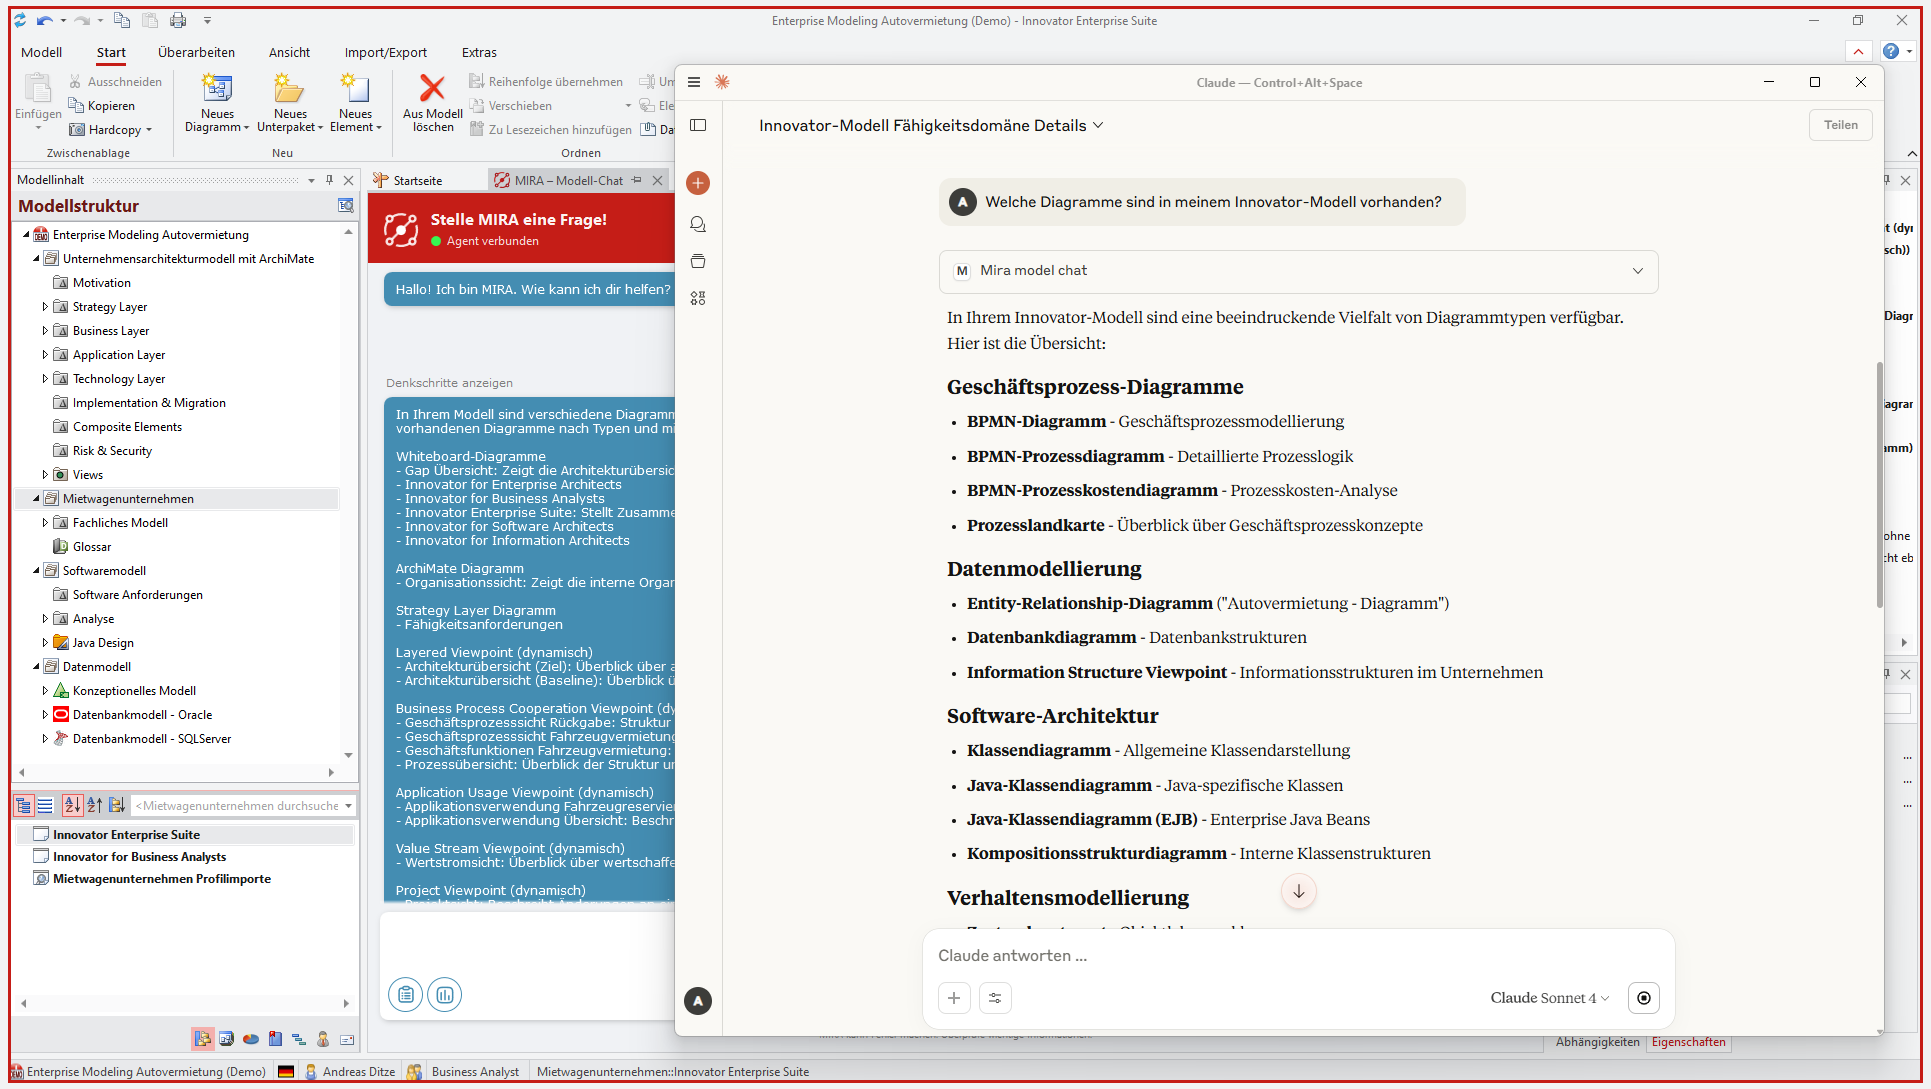
Task: Click the Neues Element ribbon icon
Action: 355,90
